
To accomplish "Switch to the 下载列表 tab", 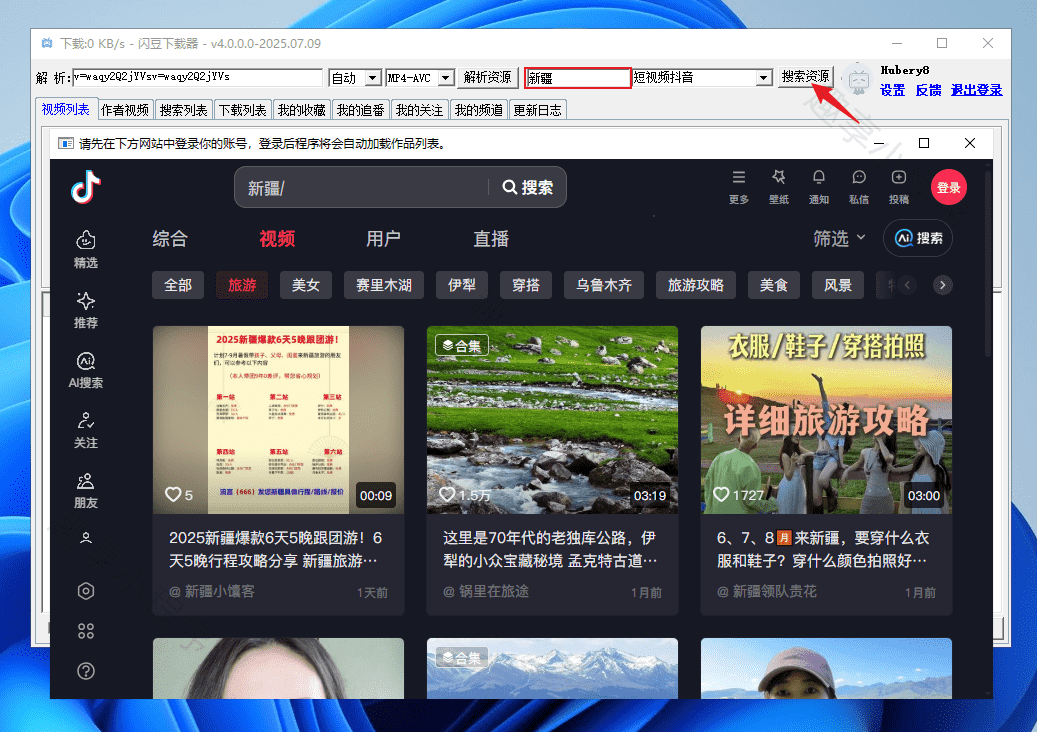I will coord(243,110).
